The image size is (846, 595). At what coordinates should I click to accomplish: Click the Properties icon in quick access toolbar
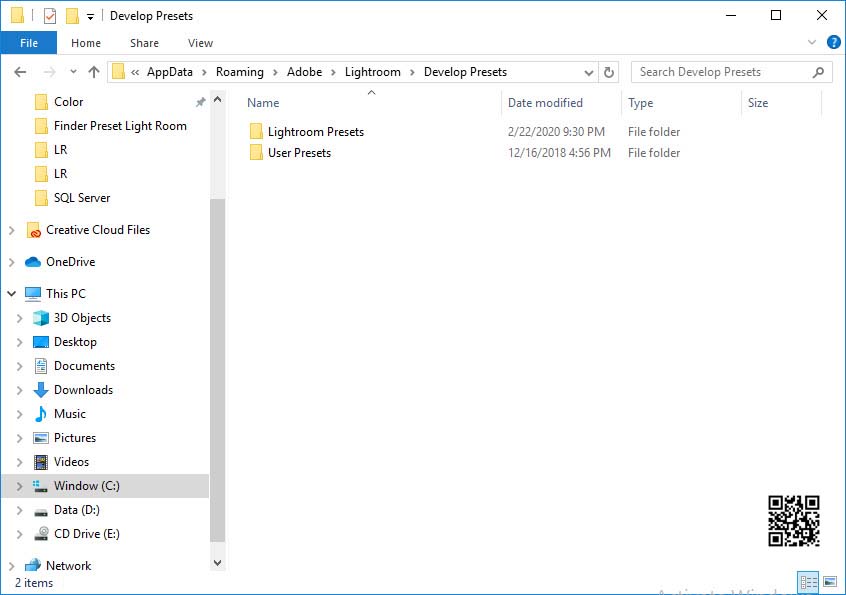coord(50,16)
